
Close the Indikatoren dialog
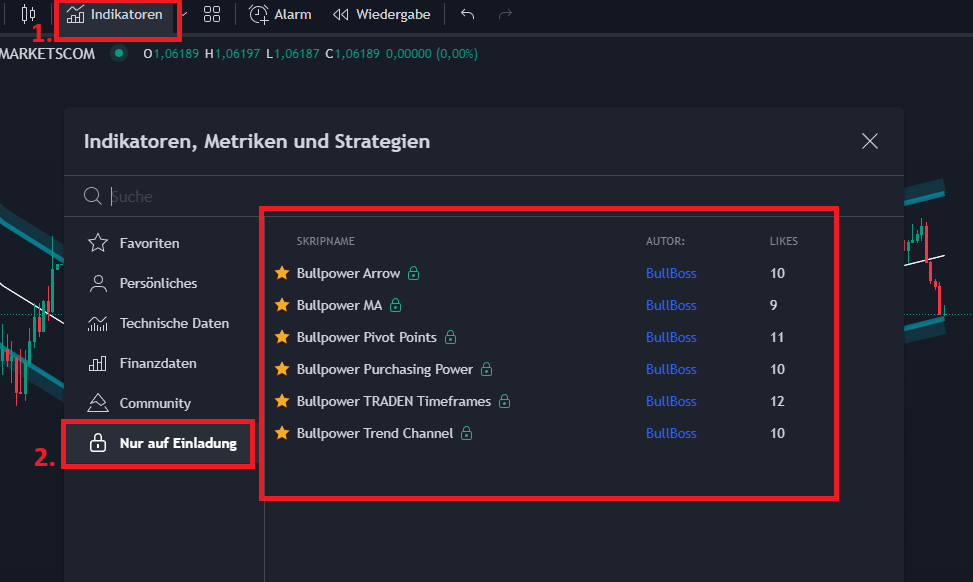pos(869,141)
